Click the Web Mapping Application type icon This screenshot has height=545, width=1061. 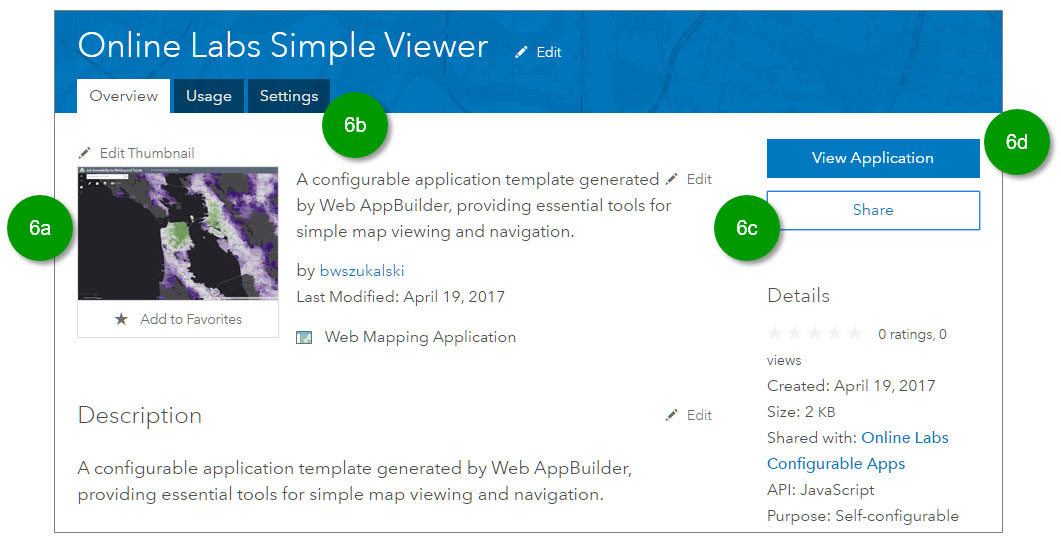pos(305,338)
